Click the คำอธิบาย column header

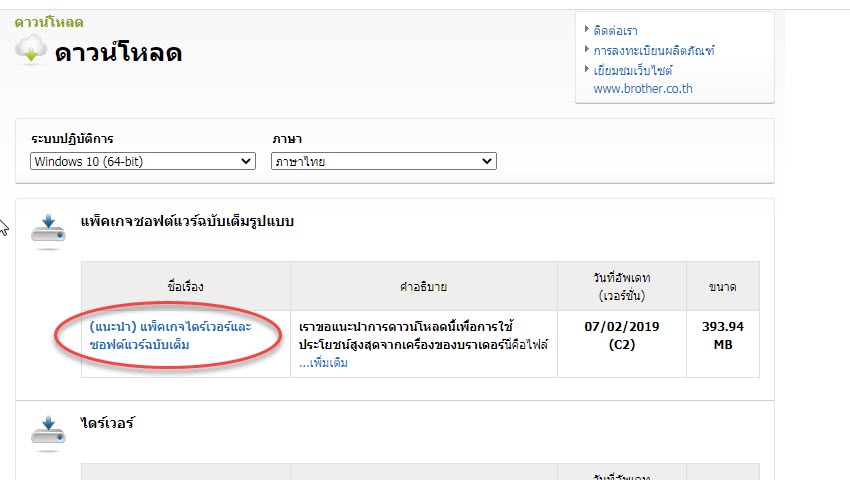pyautogui.click(x=423, y=286)
